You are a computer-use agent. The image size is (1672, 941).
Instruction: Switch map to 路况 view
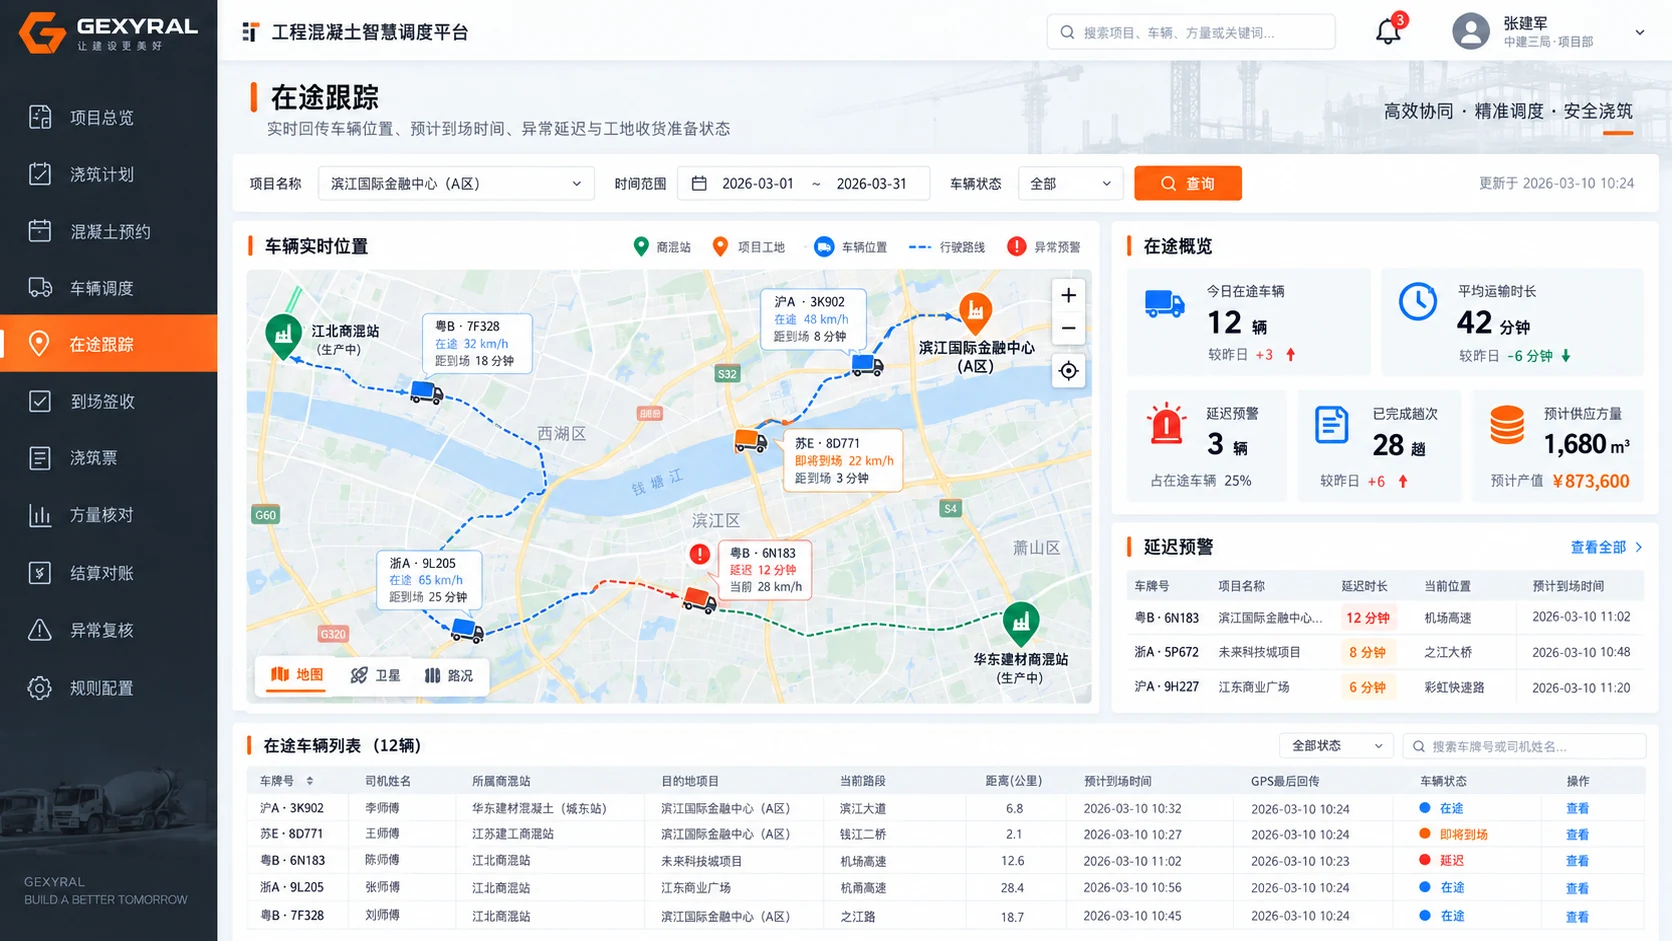[x=449, y=676]
